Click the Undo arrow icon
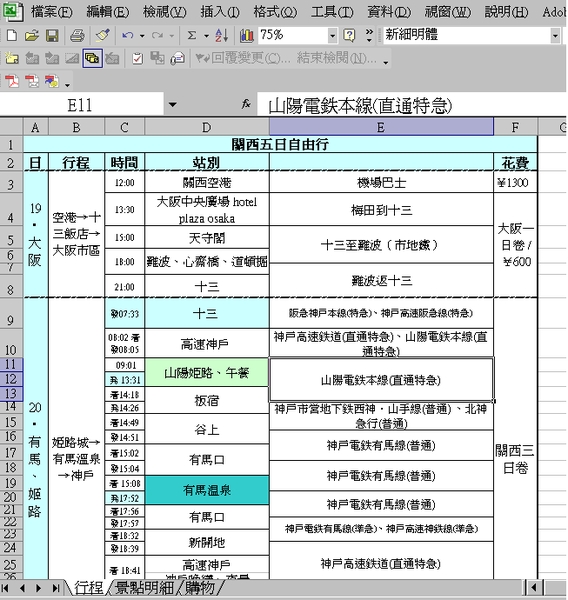Viewport: 568px width, 600px height. coord(128,36)
